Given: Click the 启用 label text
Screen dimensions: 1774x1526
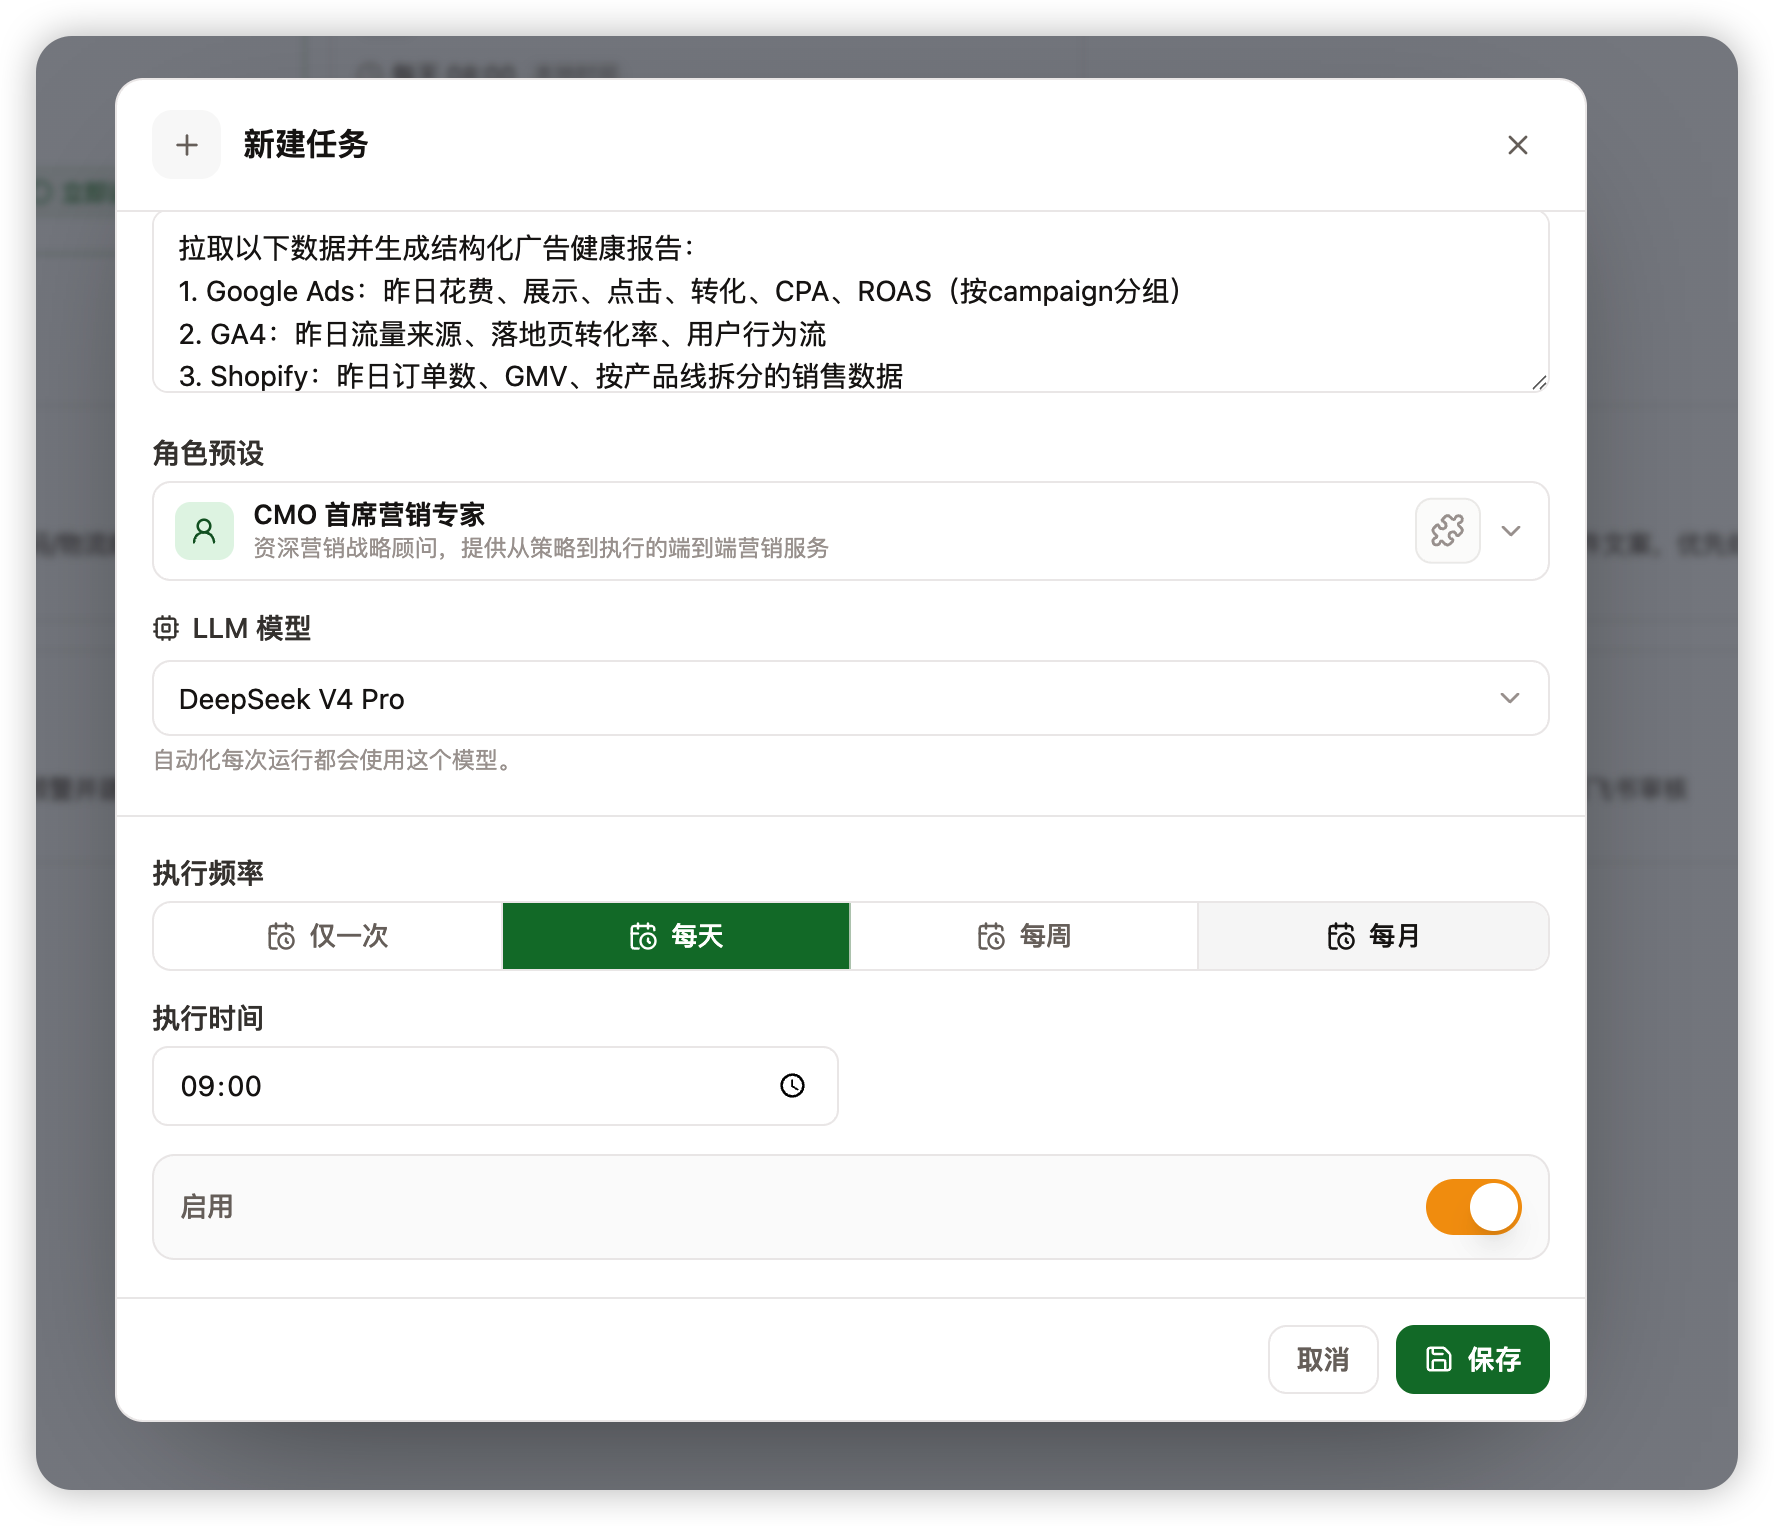Looking at the screenshot, I should [x=207, y=1207].
